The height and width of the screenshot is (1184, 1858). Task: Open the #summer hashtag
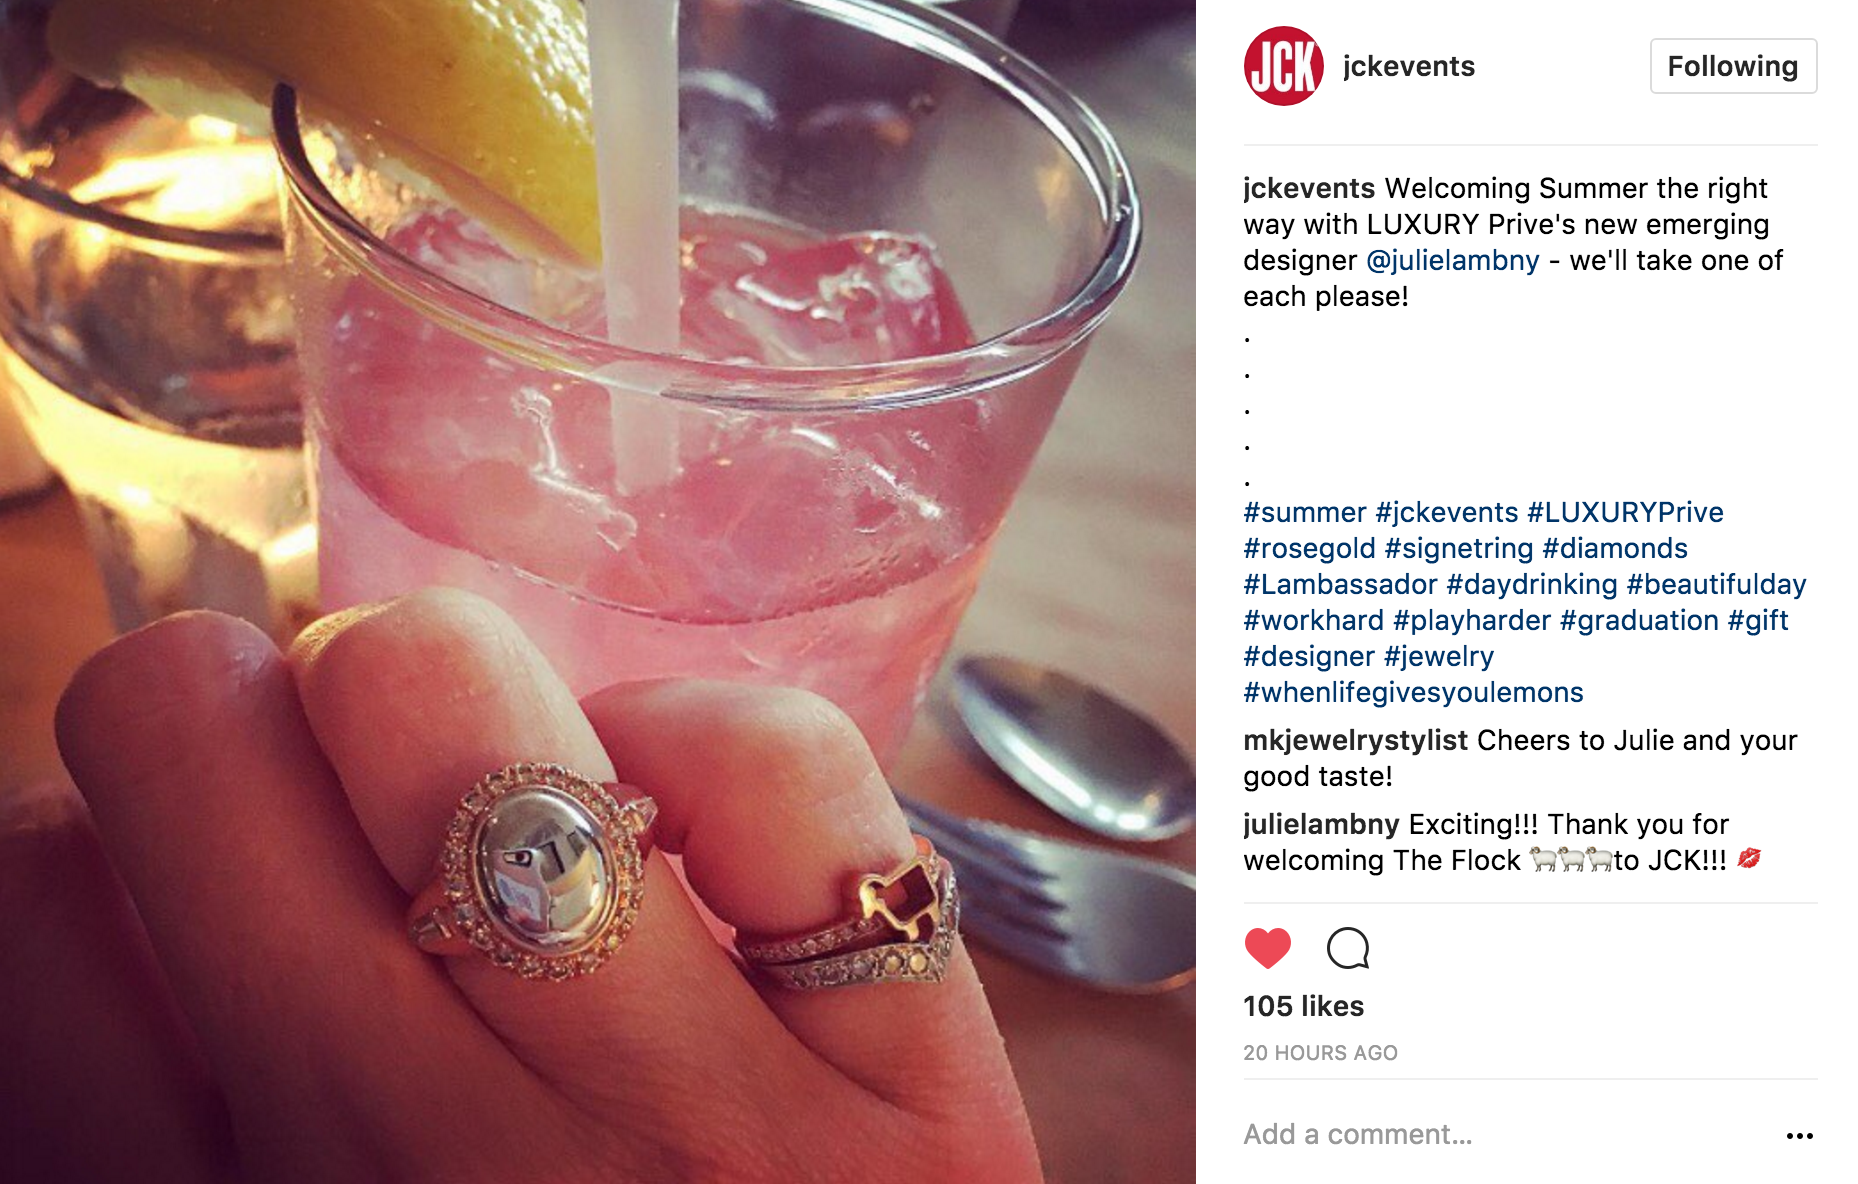click(1304, 512)
